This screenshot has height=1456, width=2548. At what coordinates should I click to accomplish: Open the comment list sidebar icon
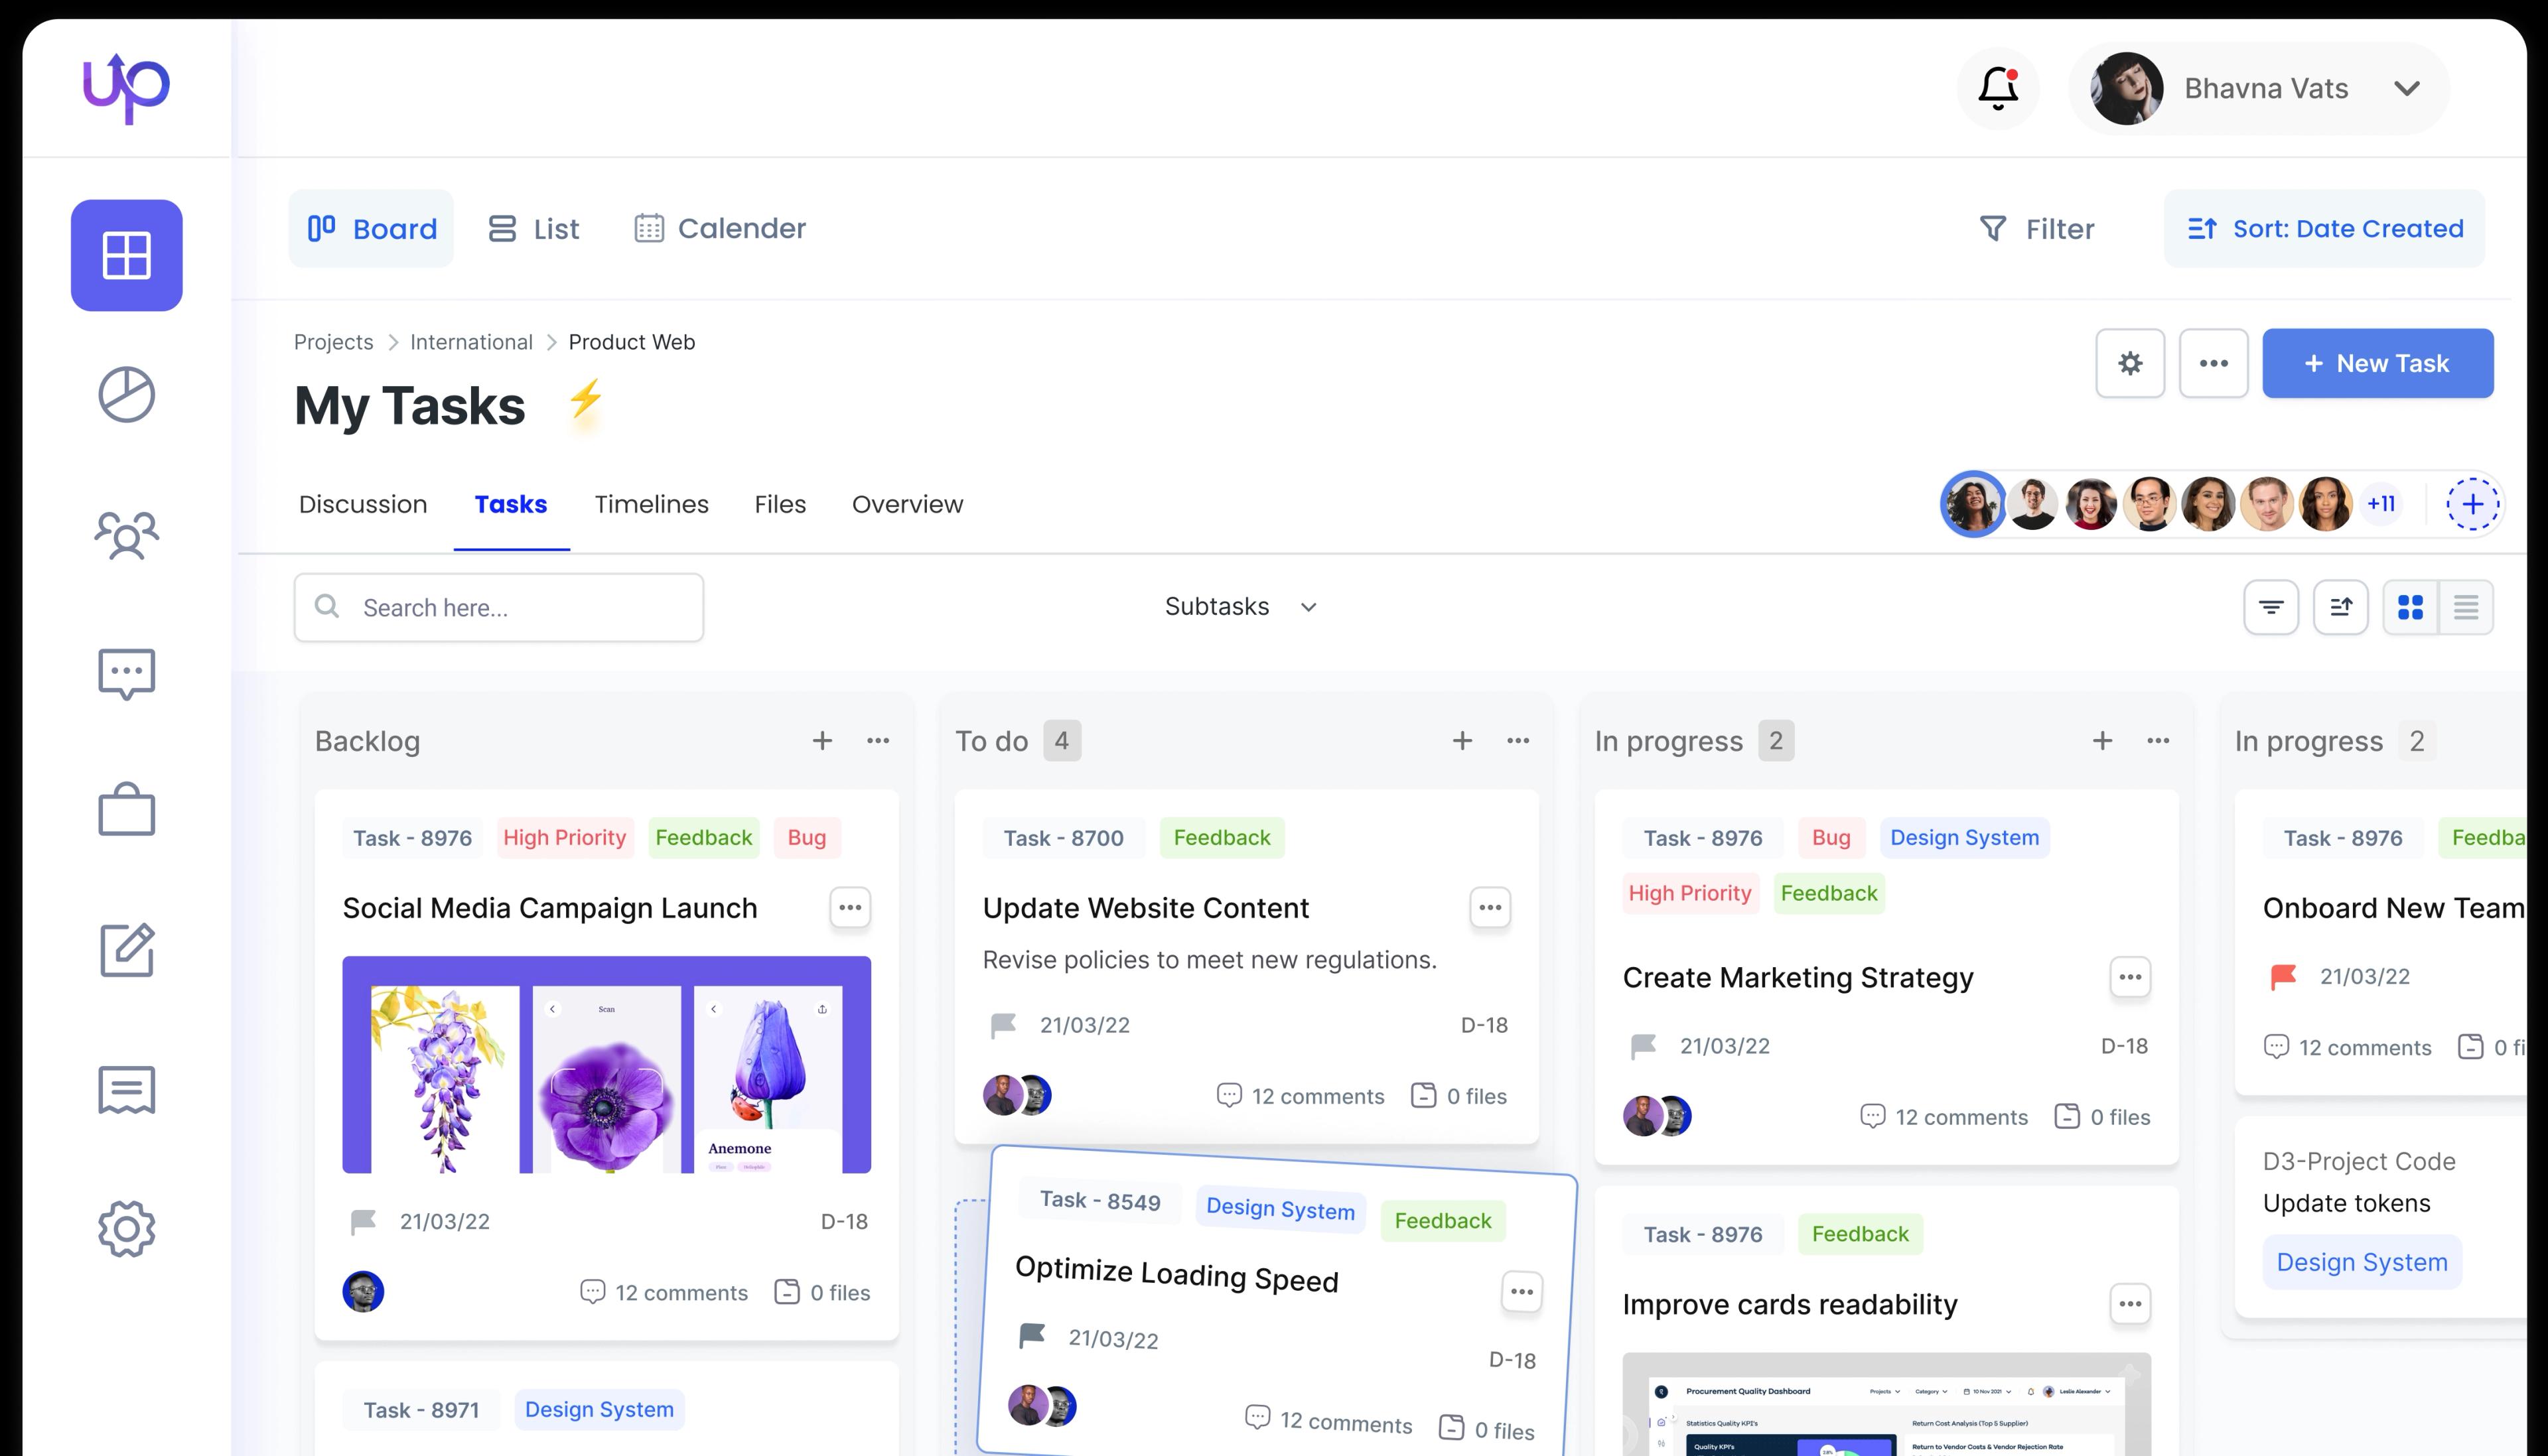coord(126,1089)
